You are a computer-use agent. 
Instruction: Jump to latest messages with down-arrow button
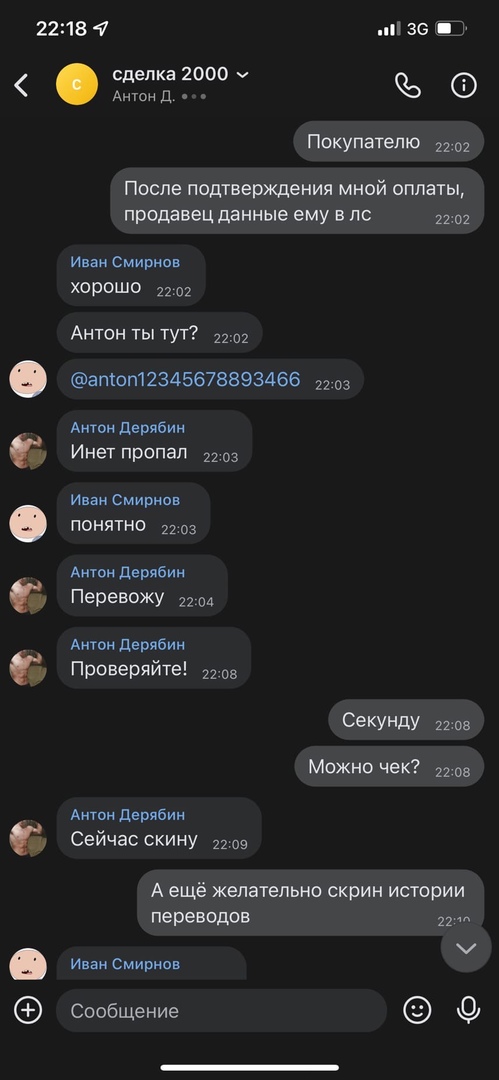click(466, 948)
